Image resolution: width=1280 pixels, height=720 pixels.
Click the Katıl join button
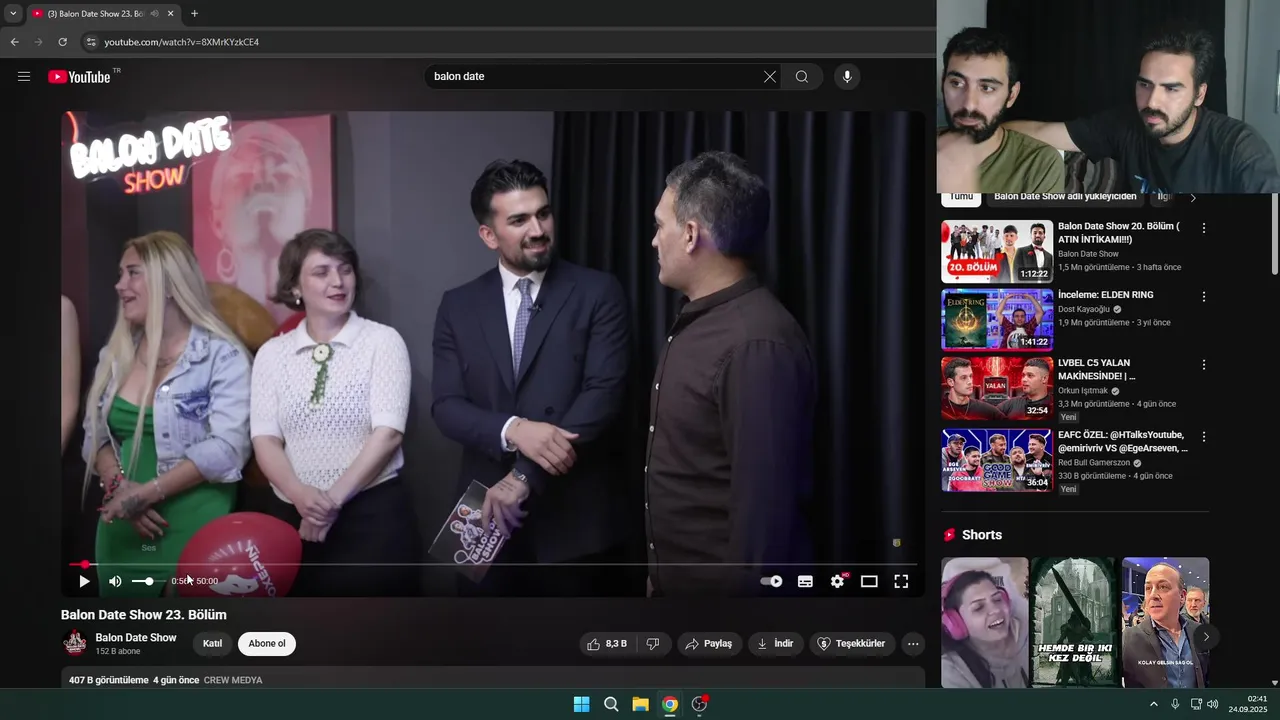pos(212,644)
